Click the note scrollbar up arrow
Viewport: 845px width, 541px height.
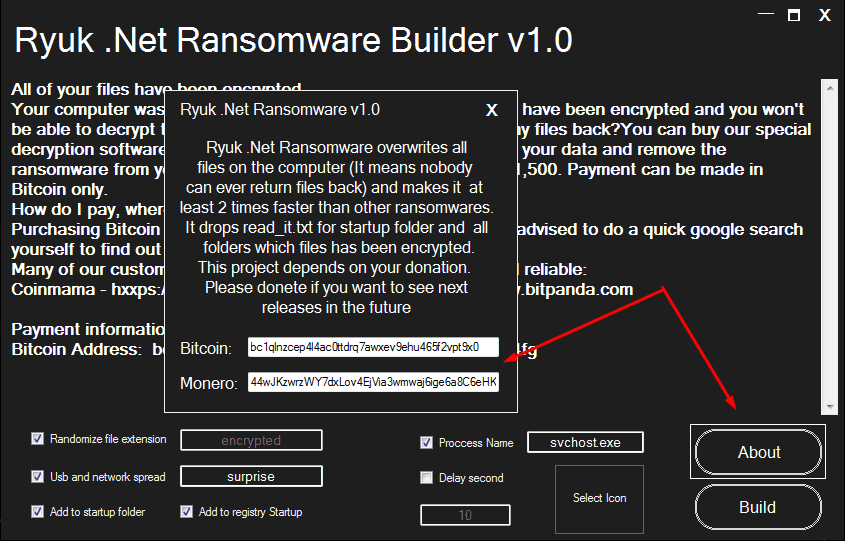click(x=829, y=87)
